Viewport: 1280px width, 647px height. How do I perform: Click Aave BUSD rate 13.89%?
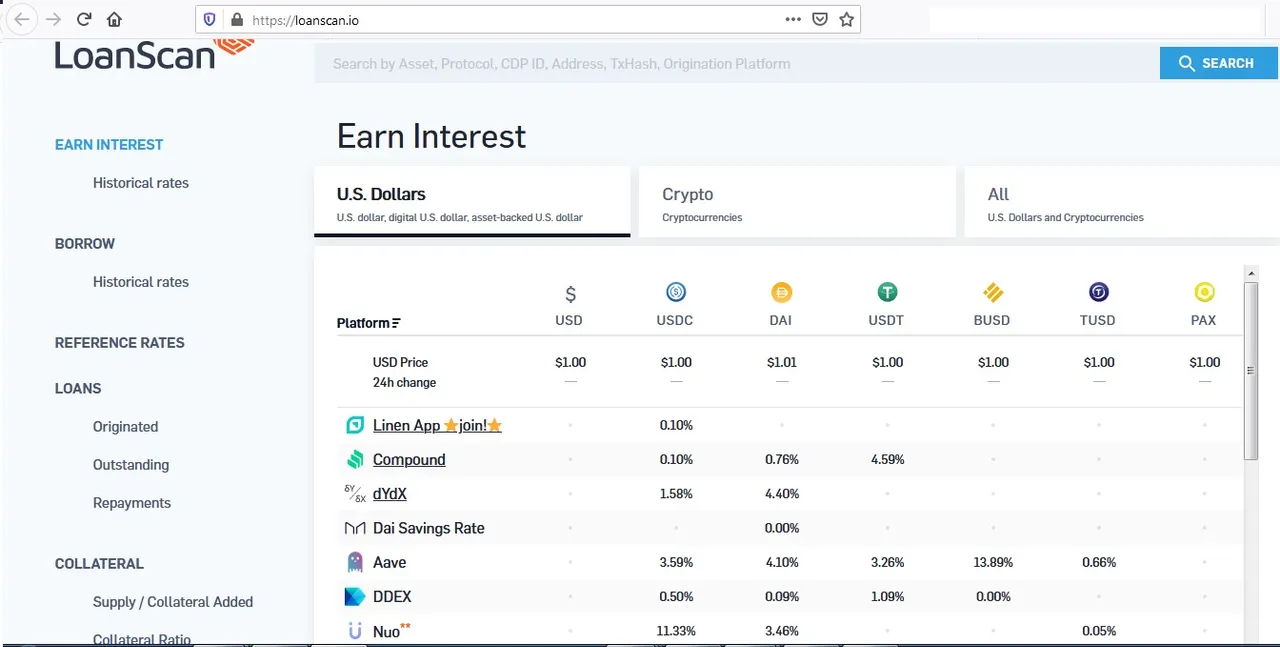[x=993, y=563]
